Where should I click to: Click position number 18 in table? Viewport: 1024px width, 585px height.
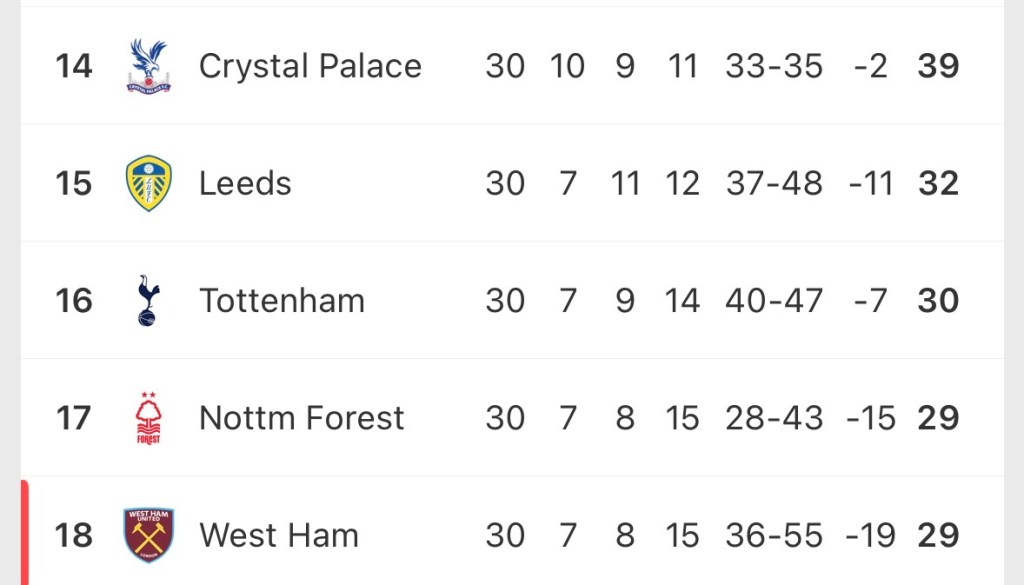coord(74,535)
